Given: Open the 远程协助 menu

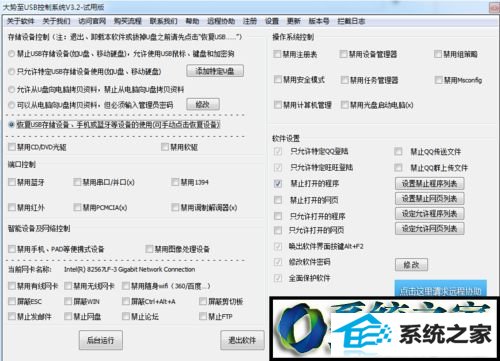Looking at the screenshot, I should pyautogui.click(x=221, y=21).
